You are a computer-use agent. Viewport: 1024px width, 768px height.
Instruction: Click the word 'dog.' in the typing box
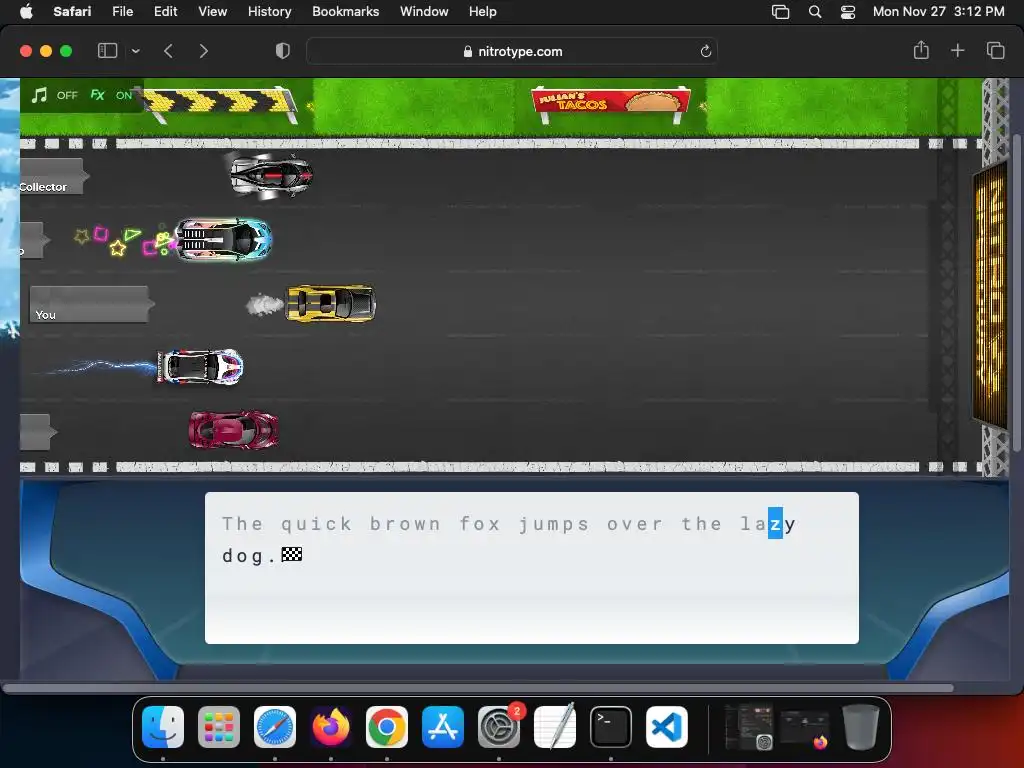(249, 556)
